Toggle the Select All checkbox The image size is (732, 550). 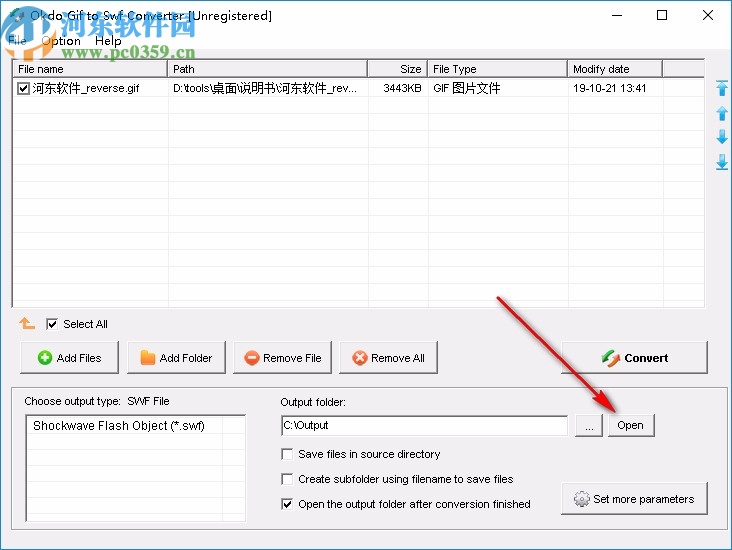click(52, 324)
